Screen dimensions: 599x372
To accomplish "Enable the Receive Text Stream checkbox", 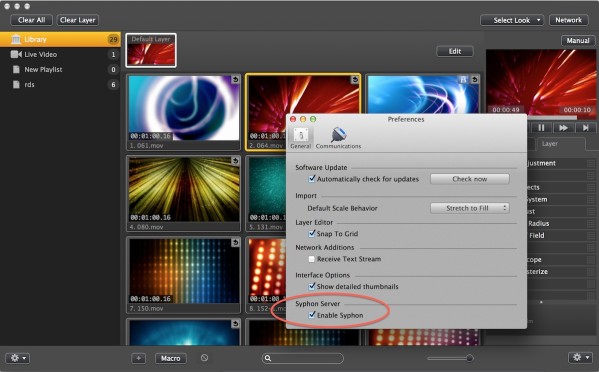I will 312,259.
